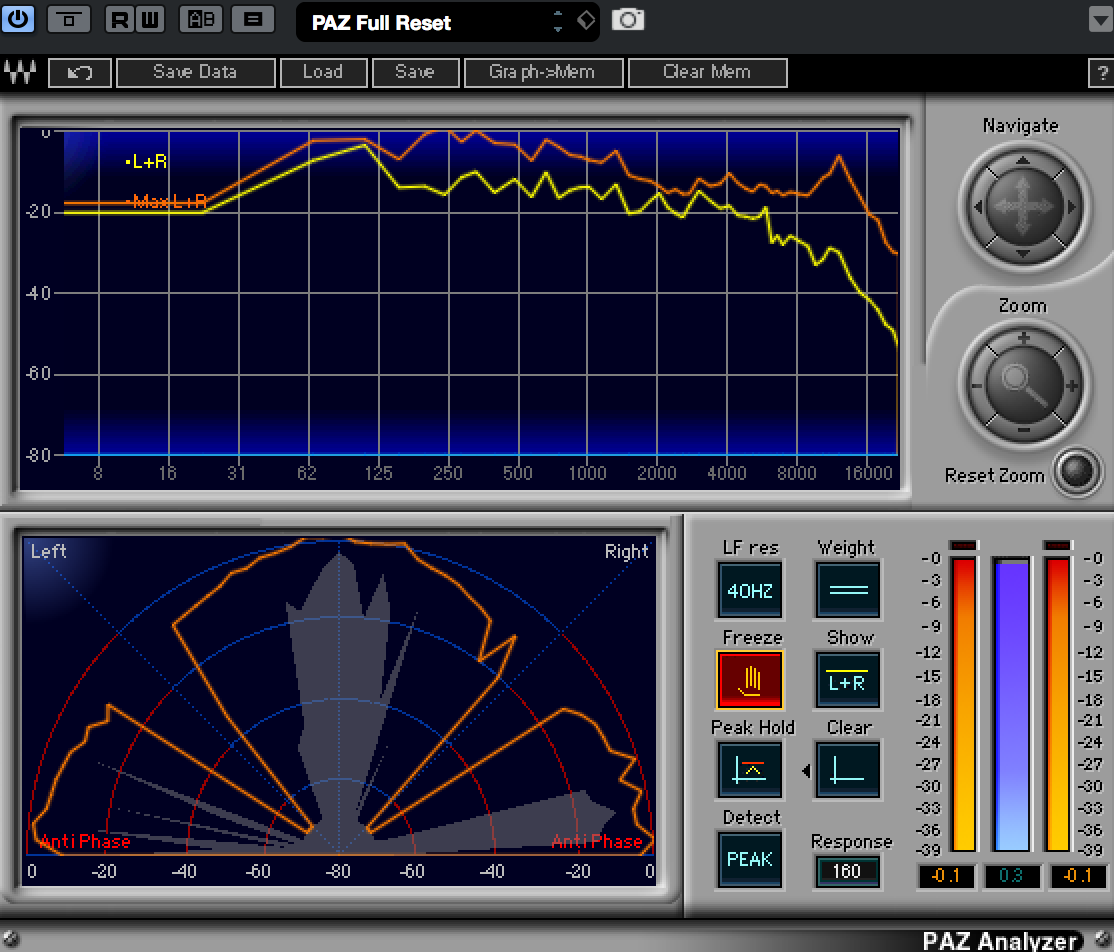
Task: Click the stereo position phase display
Action: [339, 710]
